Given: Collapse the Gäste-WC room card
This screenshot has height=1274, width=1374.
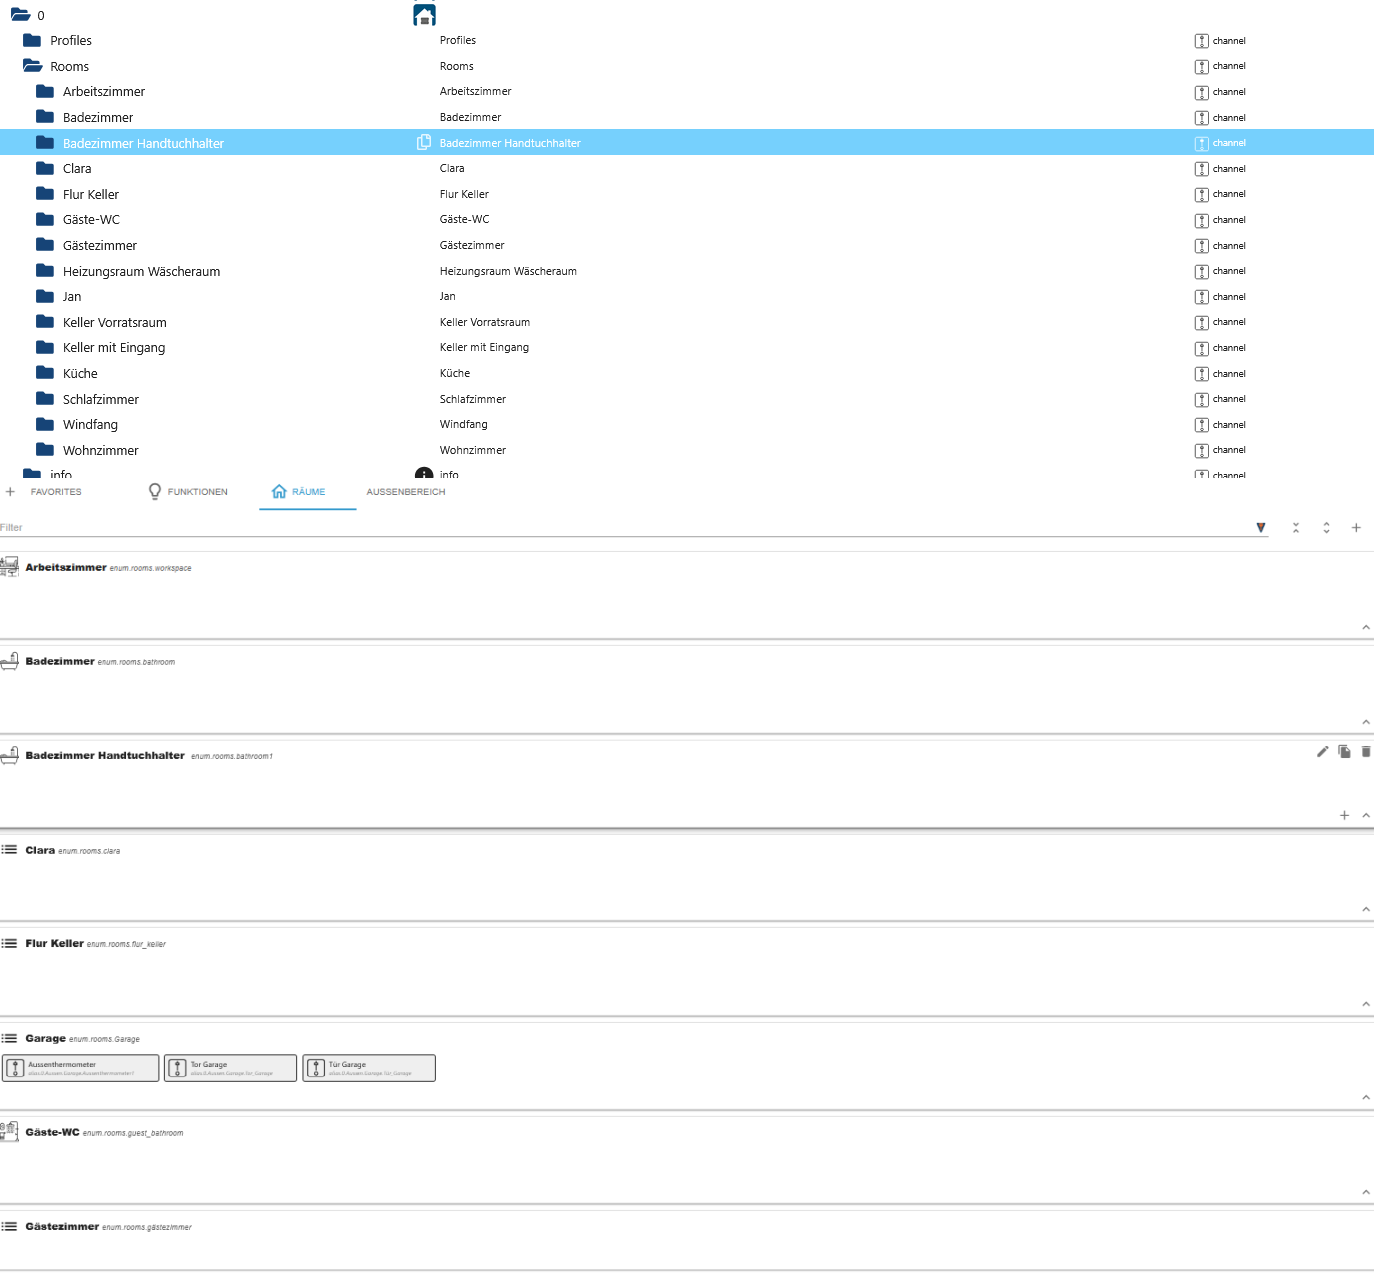Looking at the screenshot, I should point(1366,1192).
